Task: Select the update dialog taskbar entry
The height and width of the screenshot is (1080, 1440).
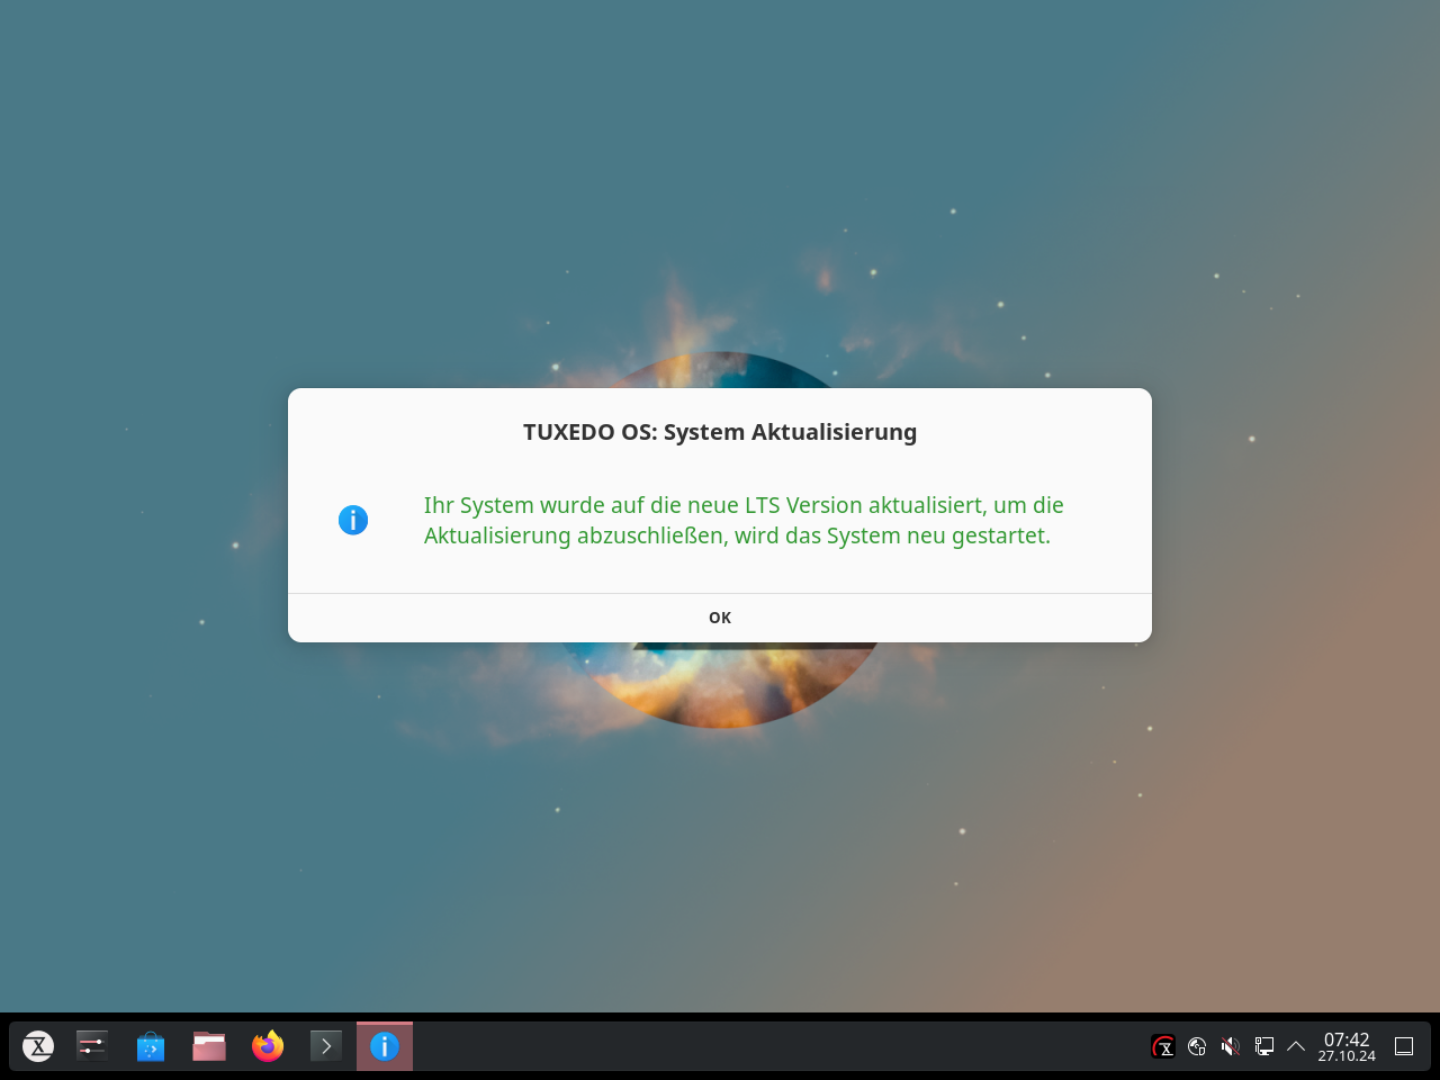Action: (385, 1046)
